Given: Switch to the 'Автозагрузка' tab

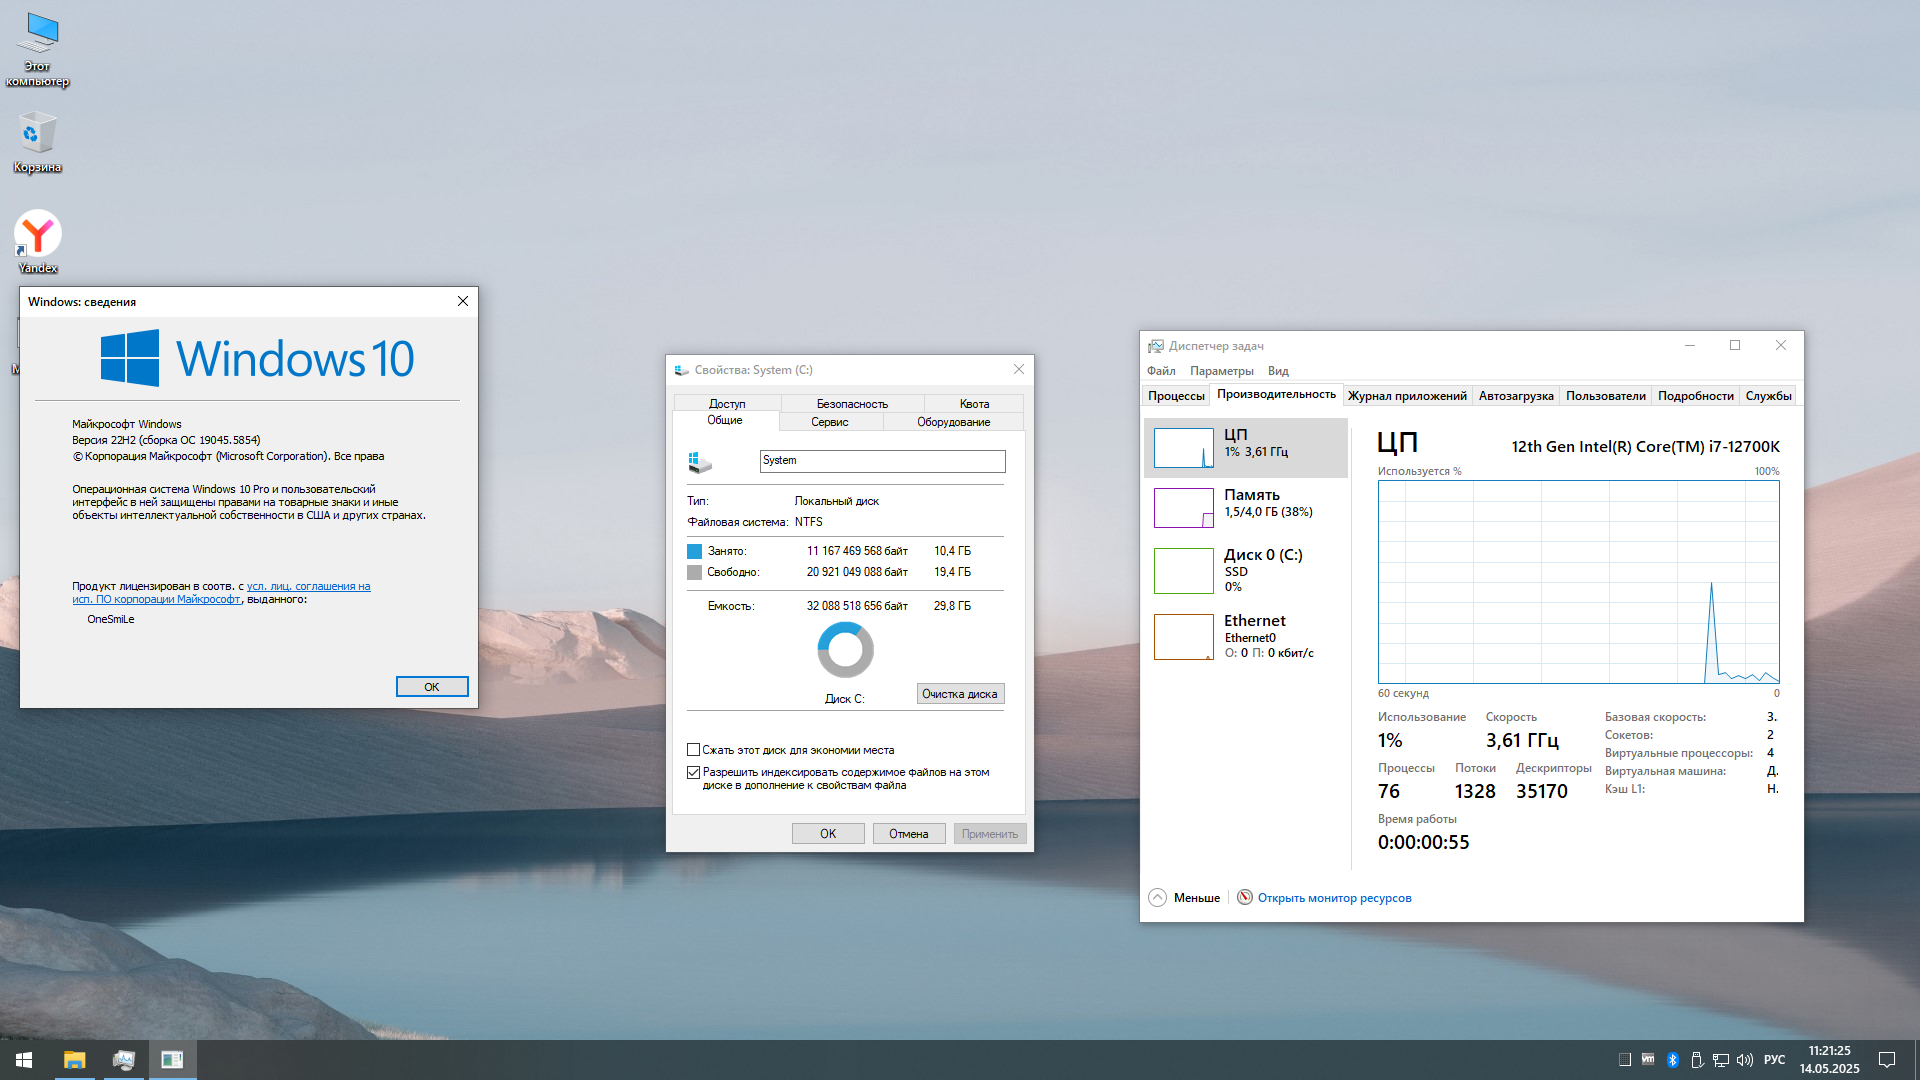Looking at the screenshot, I should tap(1515, 396).
